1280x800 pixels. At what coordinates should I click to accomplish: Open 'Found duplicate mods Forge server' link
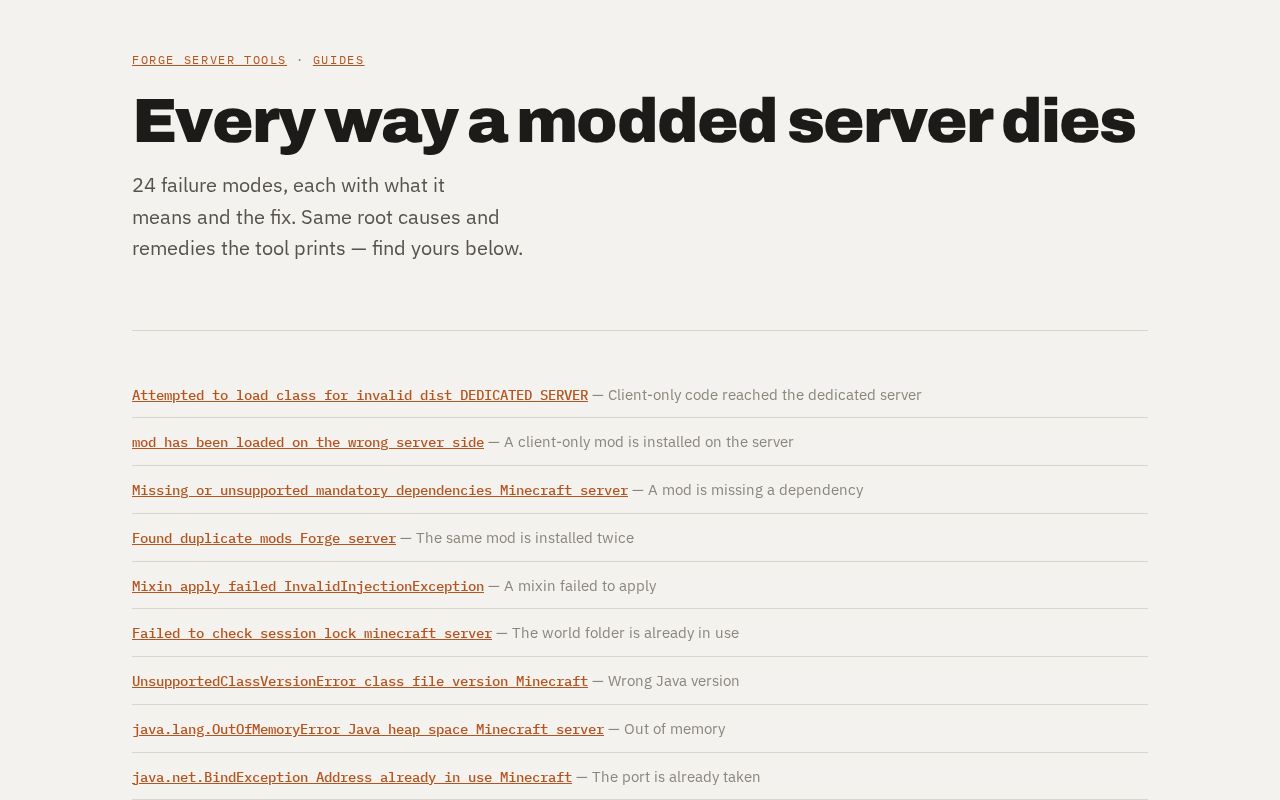click(264, 538)
